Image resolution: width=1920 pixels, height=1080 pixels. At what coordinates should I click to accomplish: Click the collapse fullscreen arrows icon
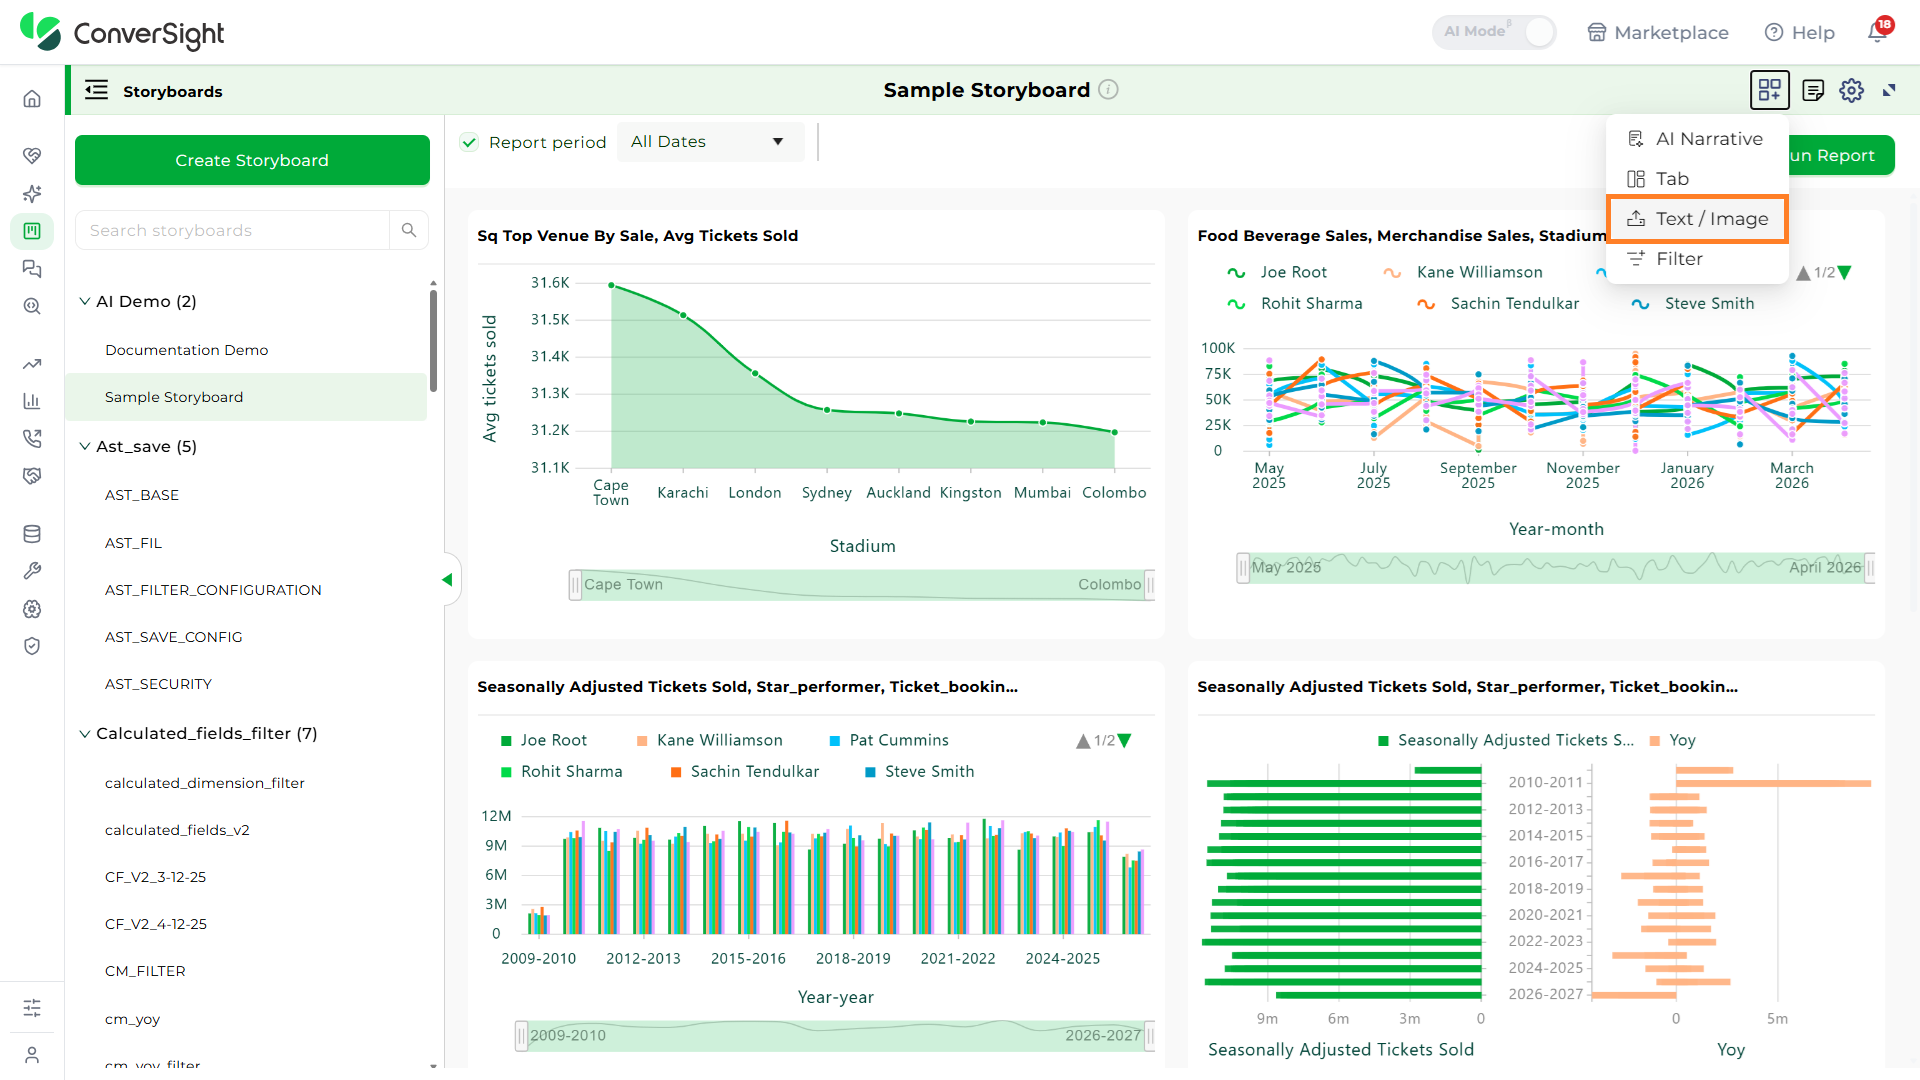pos(1889,90)
